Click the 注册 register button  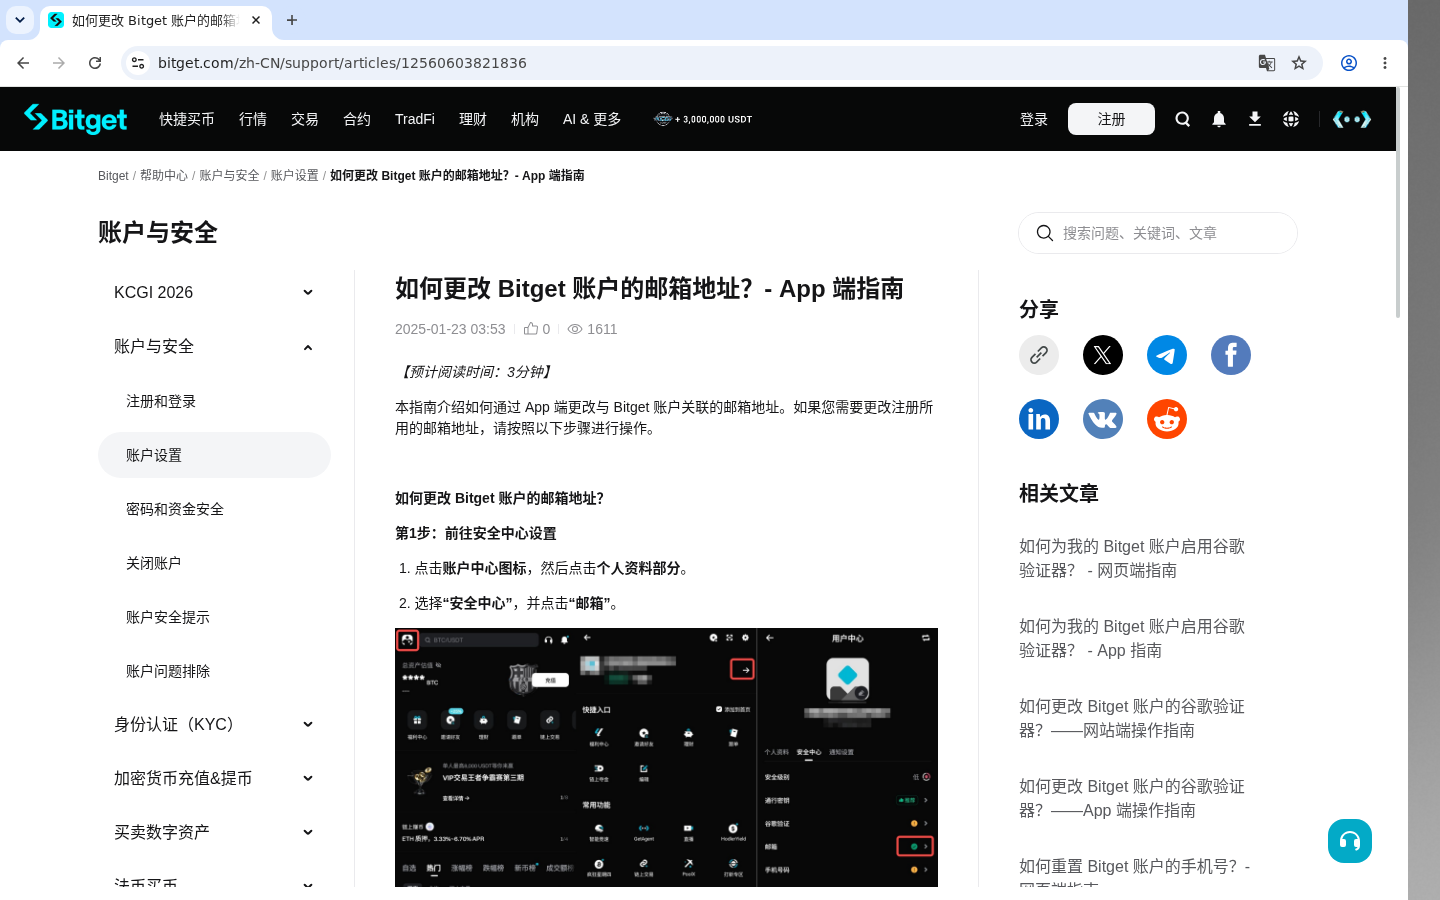tap(1111, 119)
